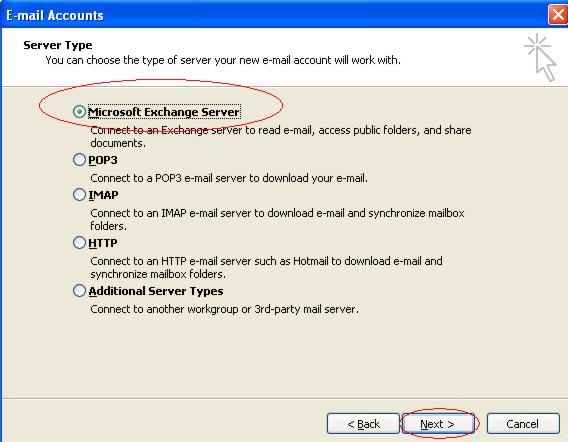Click the 'Connect to another workgroup' description
Viewport: 568px width, 442px height.
[x=225, y=309]
